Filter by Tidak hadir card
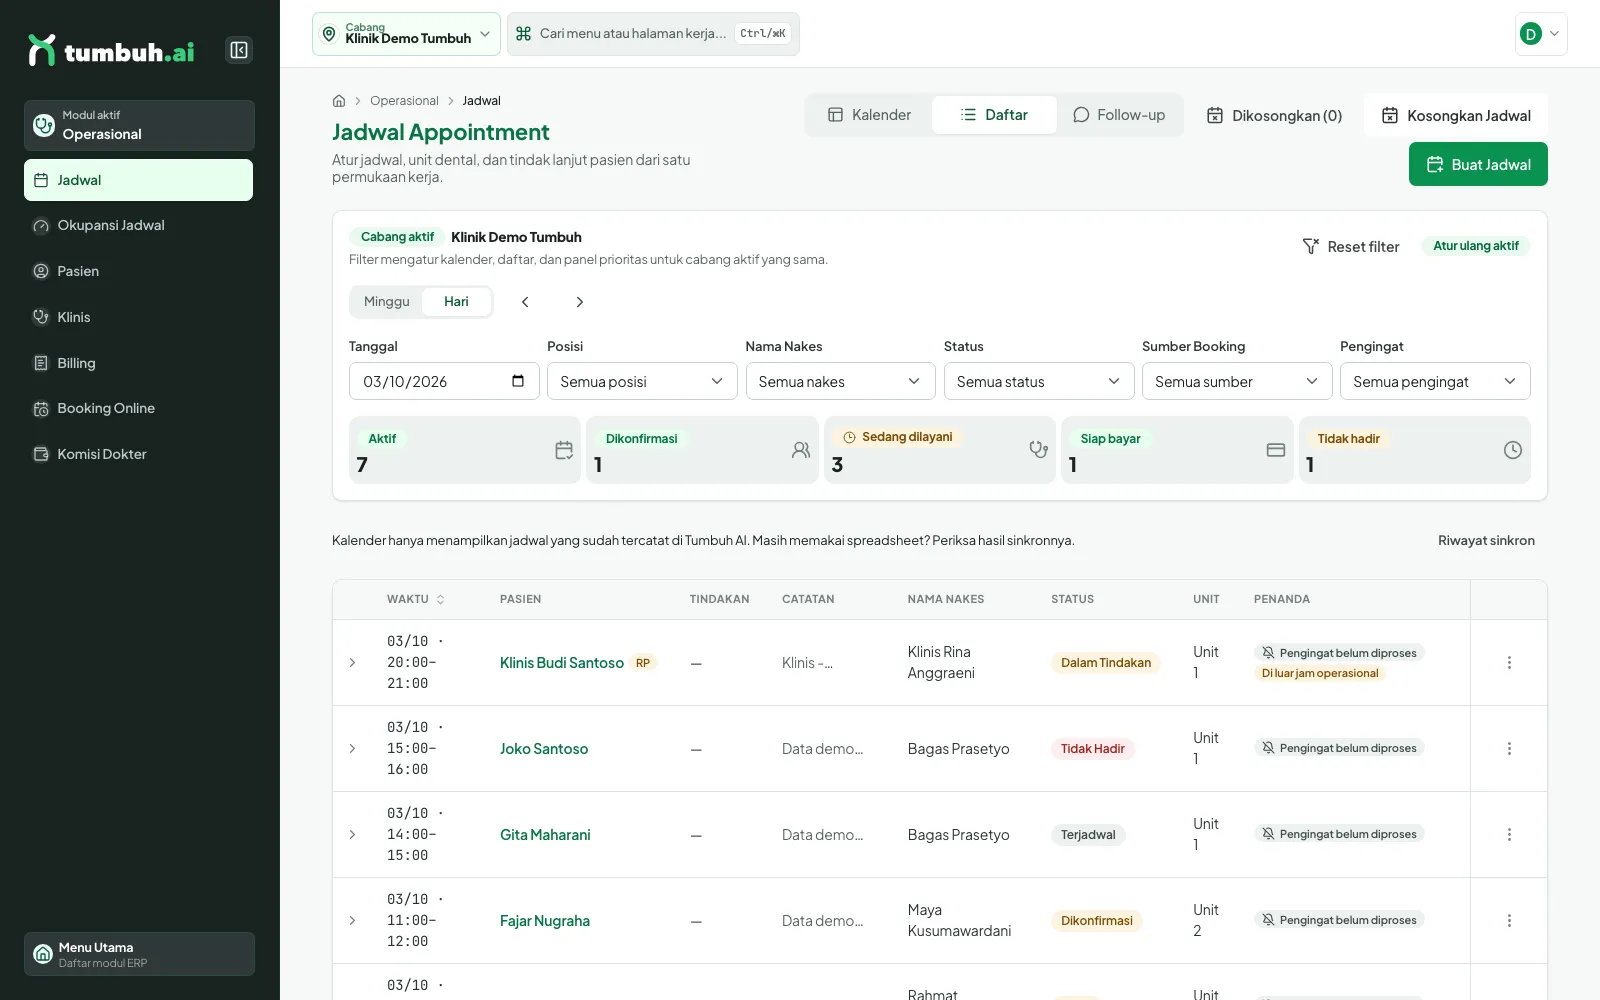This screenshot has width=1600, height=1000. [1414, 450]
